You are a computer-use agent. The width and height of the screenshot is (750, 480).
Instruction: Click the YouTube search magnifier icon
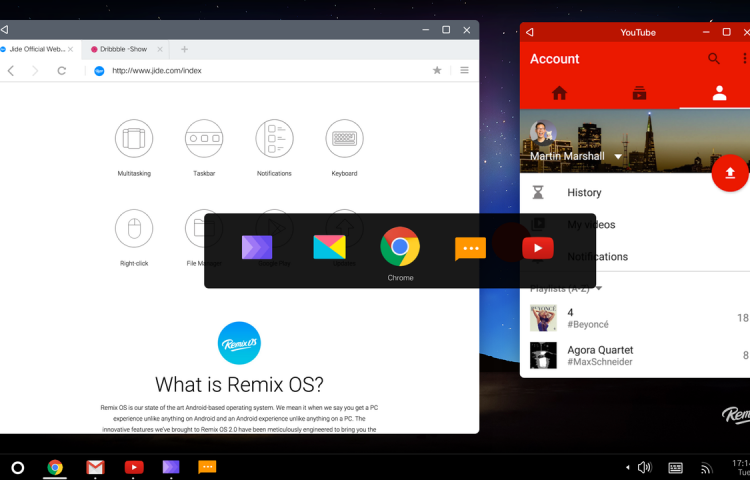coord(714,59)
